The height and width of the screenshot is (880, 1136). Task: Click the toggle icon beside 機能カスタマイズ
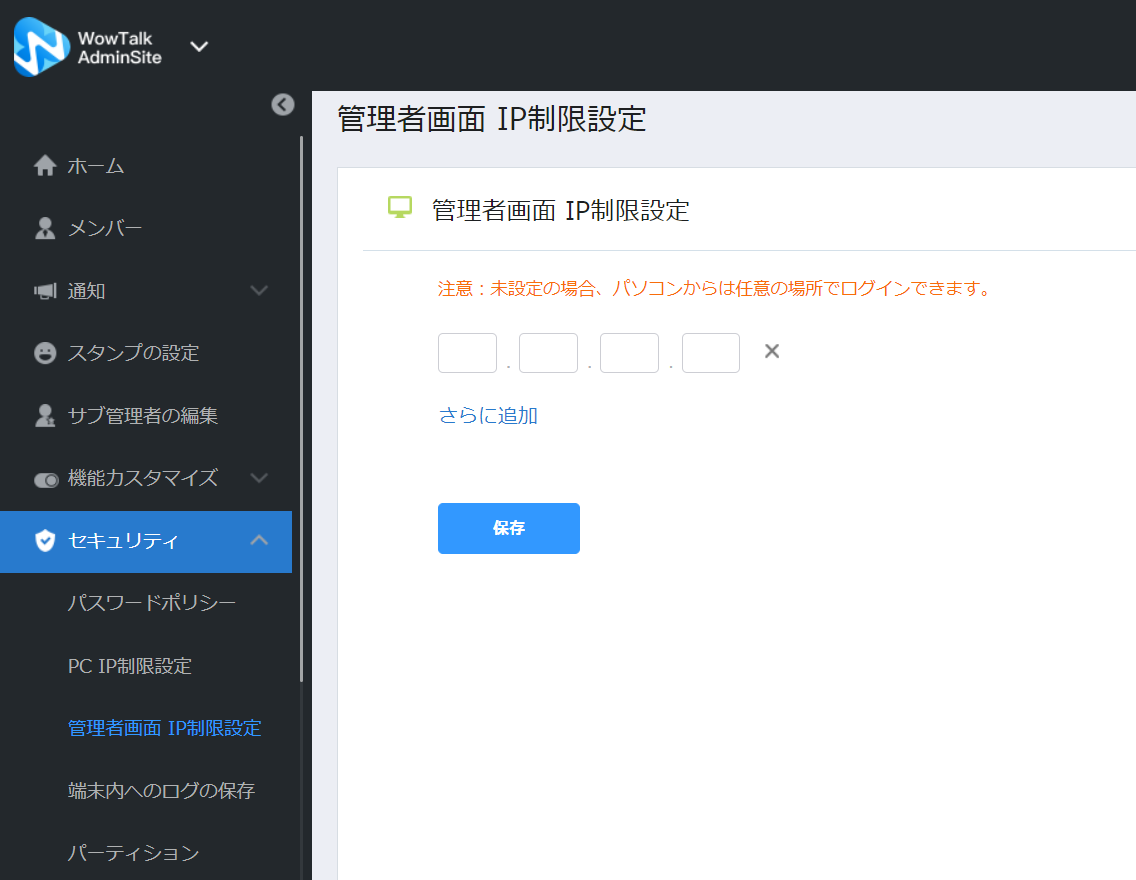point(46,480)
